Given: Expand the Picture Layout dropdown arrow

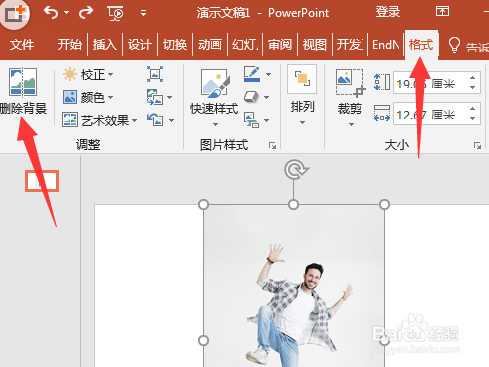Looking at the screenshot, I should point(266,120).
